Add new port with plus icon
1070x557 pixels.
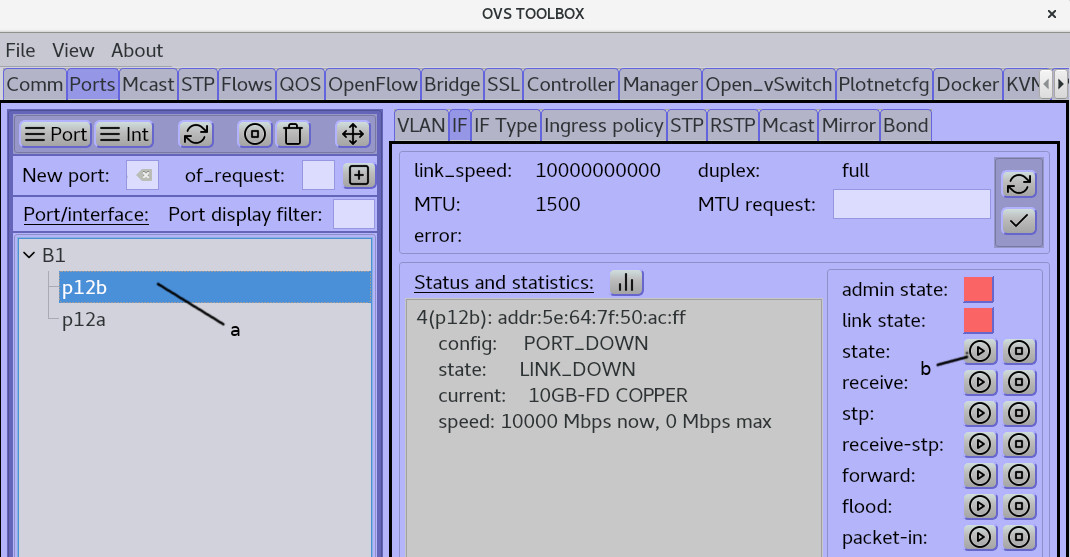pos(359,175)
